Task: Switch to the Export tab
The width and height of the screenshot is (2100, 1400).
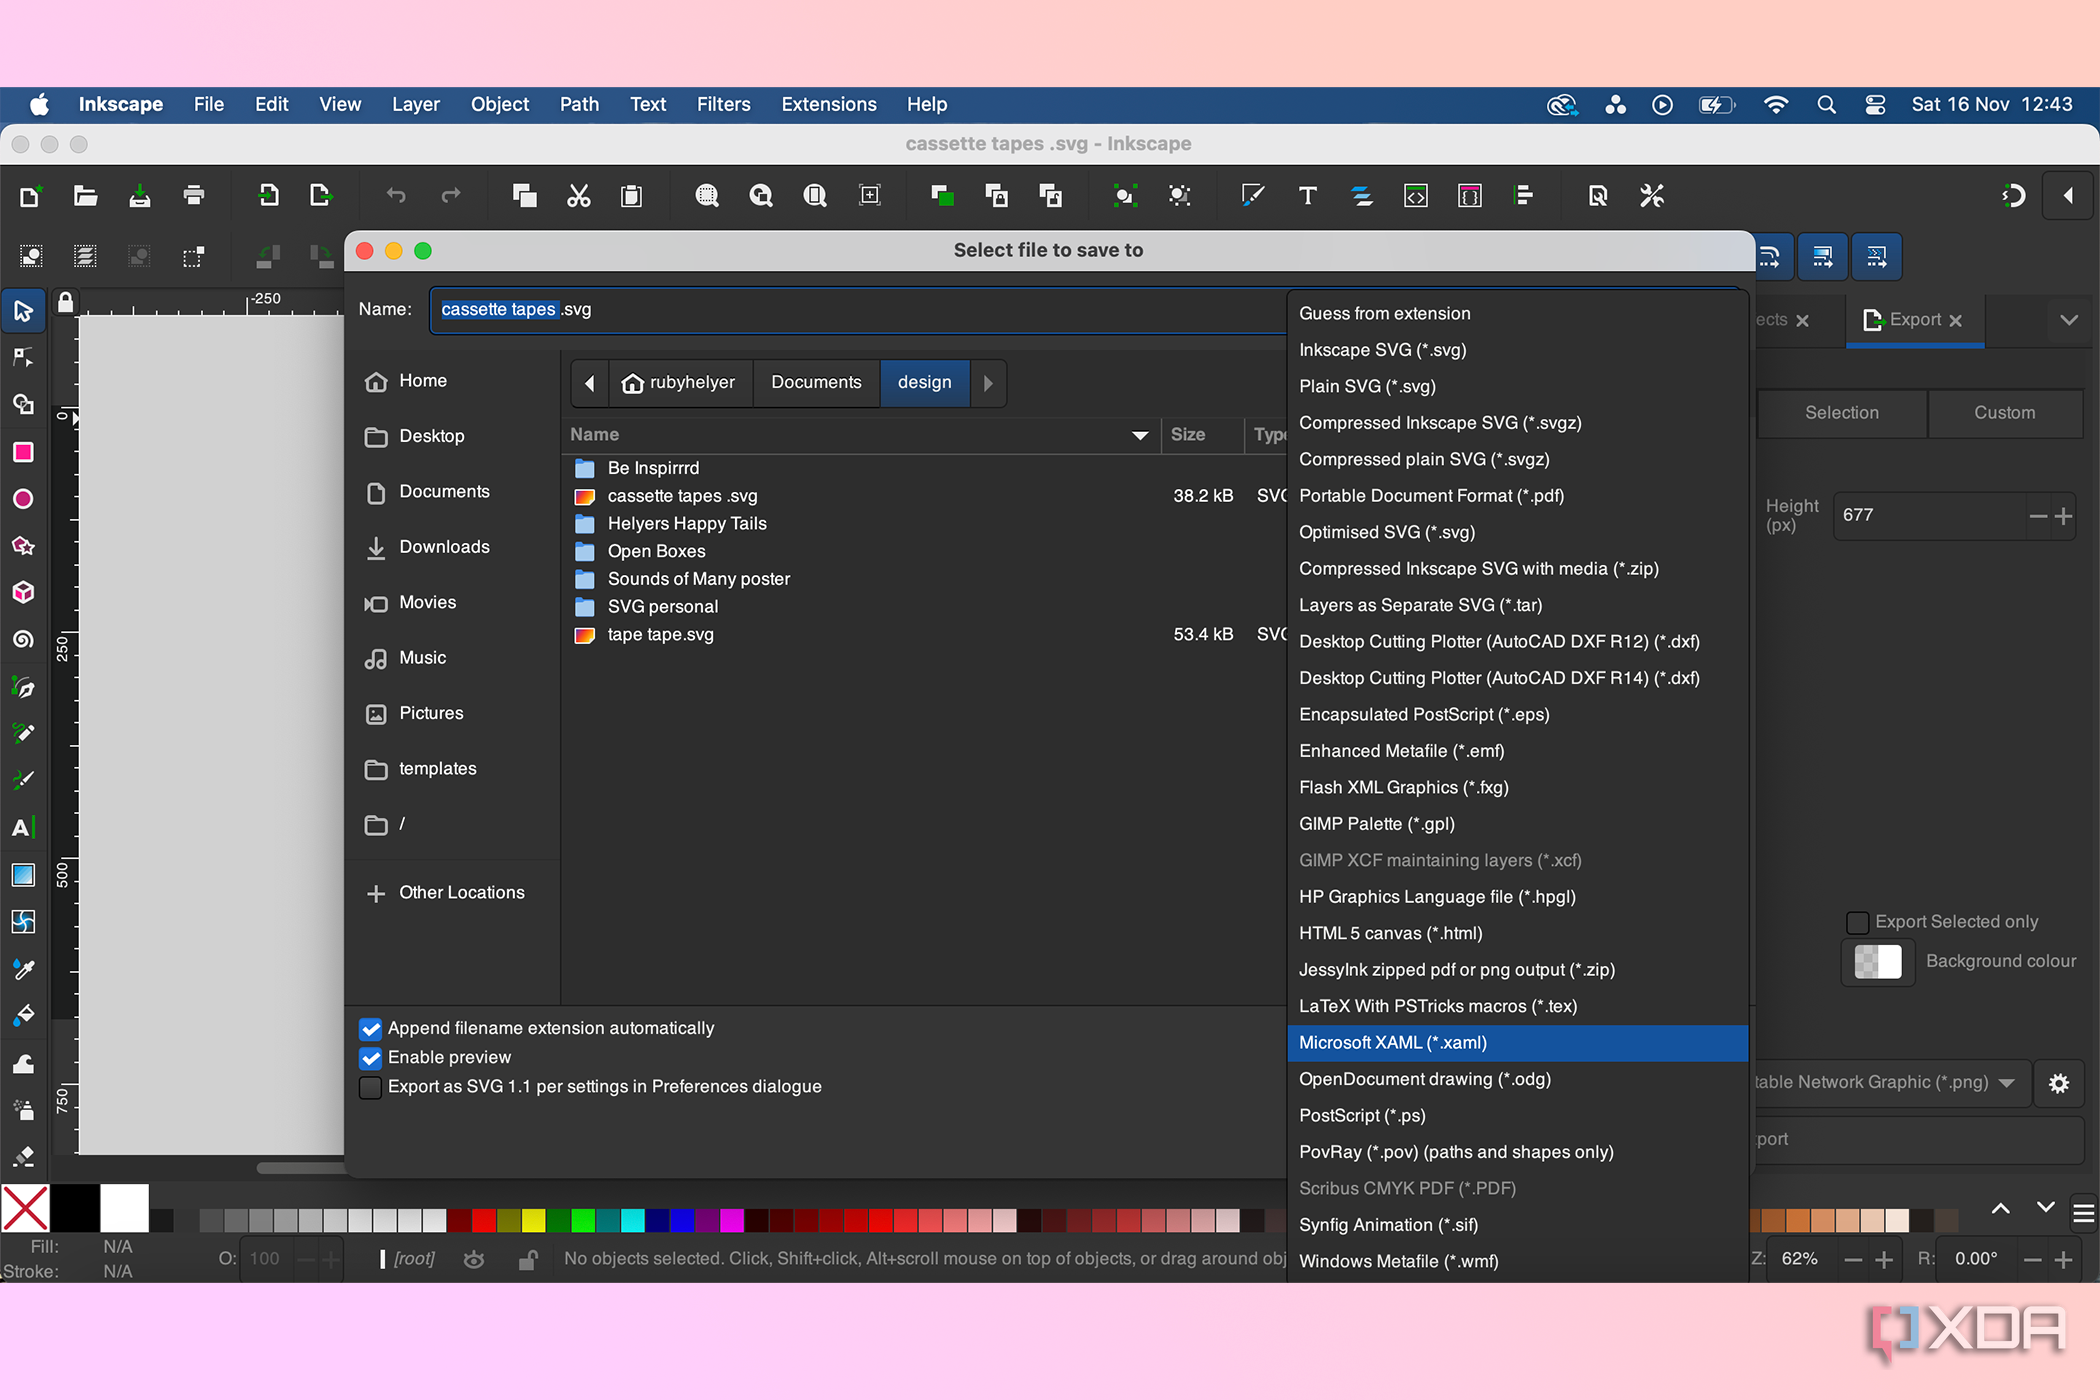Action: 1914,320
